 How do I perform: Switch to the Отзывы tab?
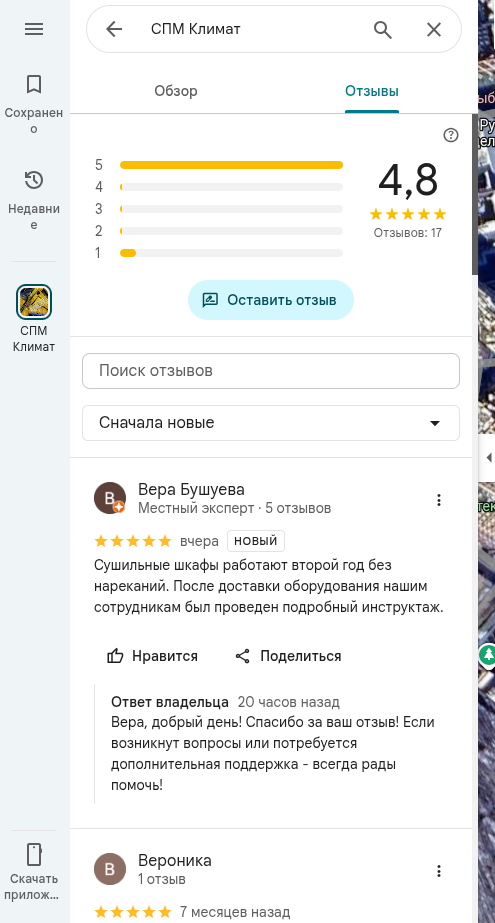[371, 91]
